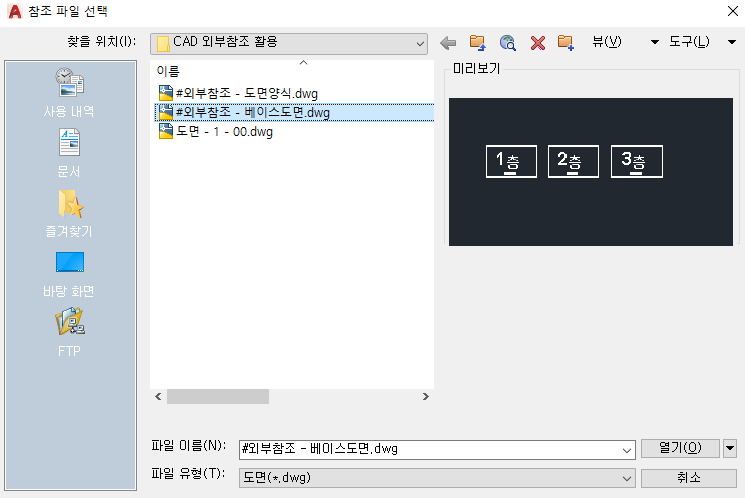This screenshot has height=498, width=745.
Task: Click the scroll right arrow
Action: (426, 396)
